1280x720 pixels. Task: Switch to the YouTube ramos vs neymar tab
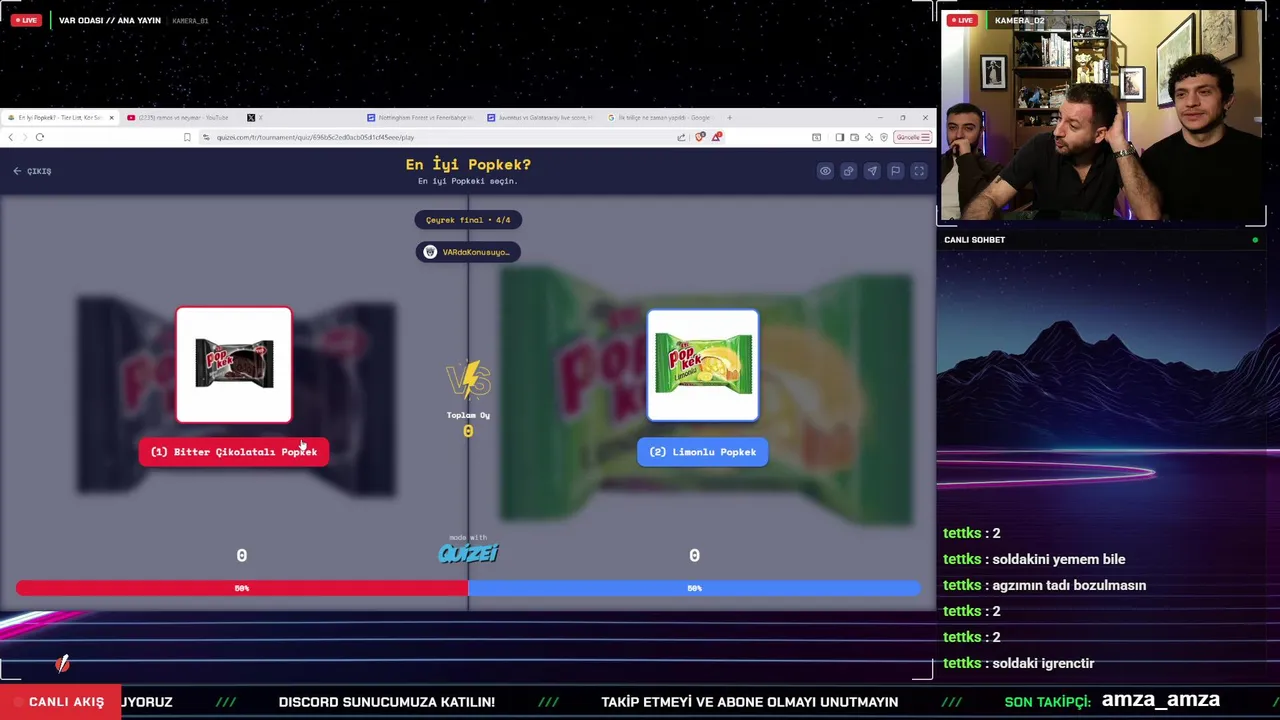click(180, 118)
